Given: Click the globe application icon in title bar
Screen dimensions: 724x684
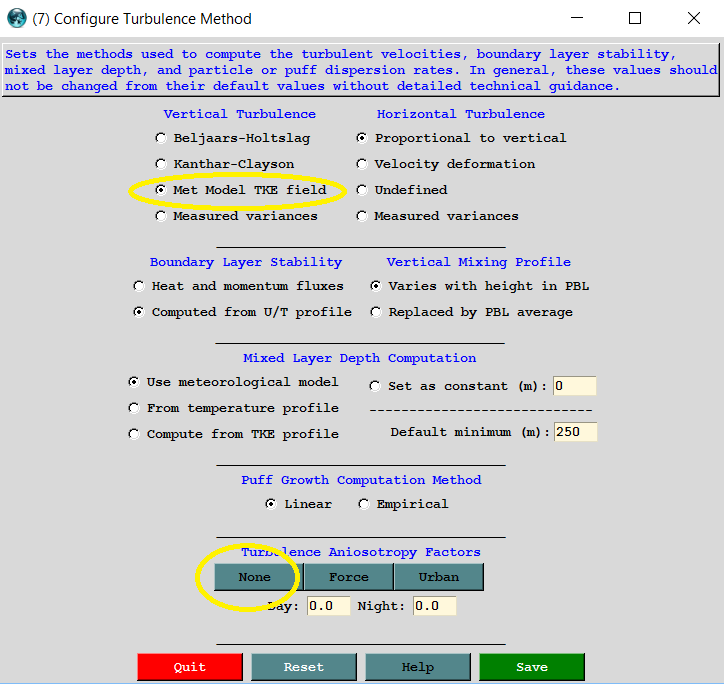Looking at the screenshot, I should click(x=17, y=18).
